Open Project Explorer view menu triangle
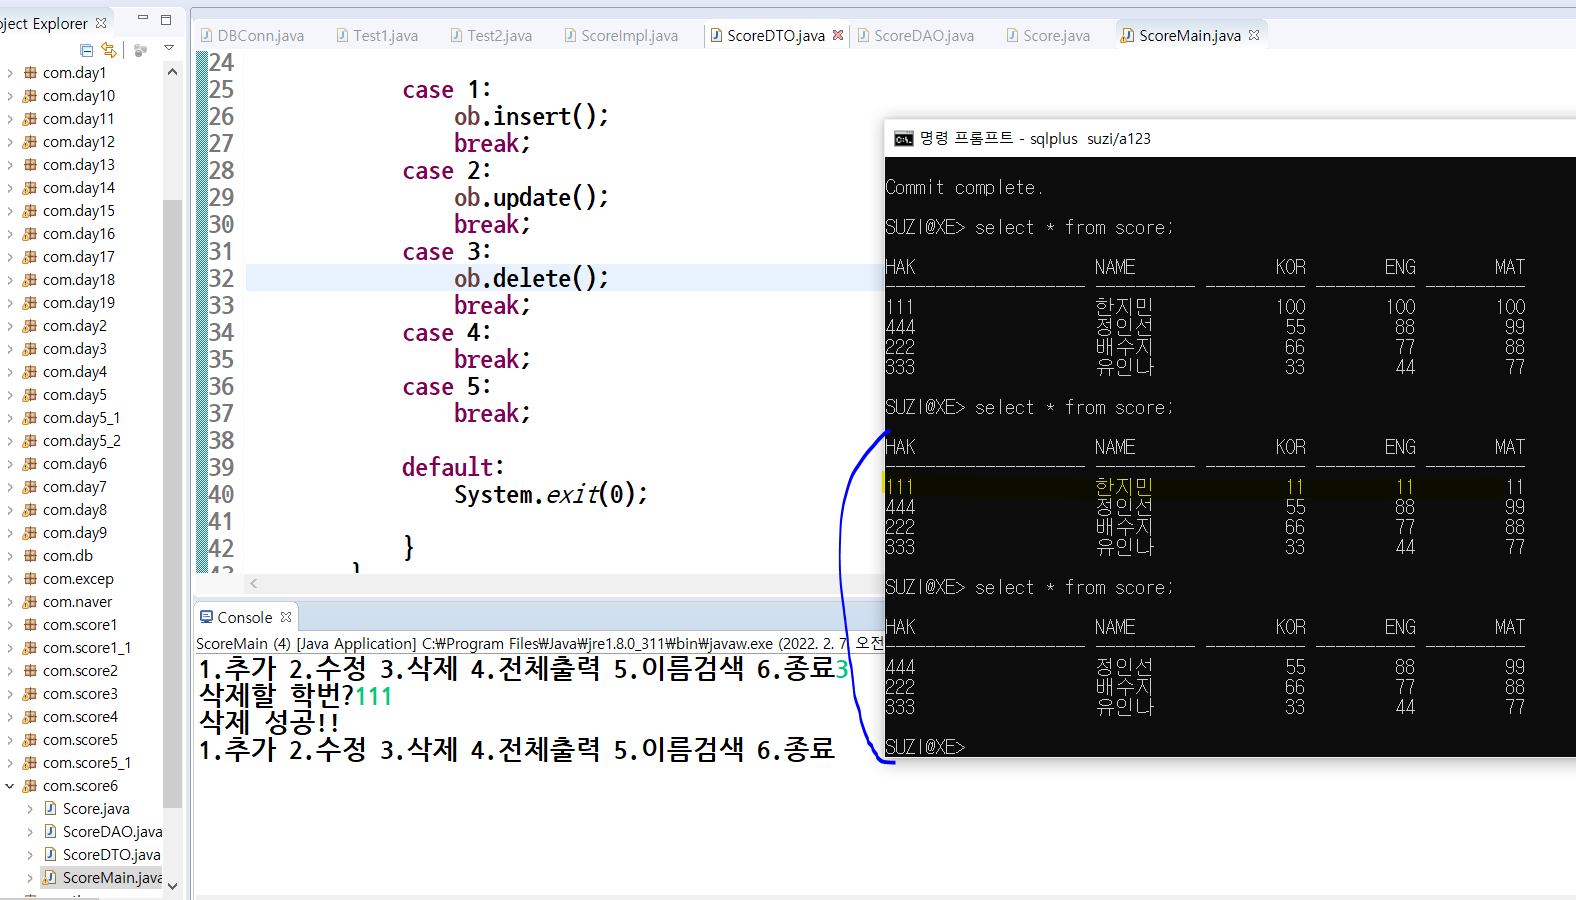Screen dimensions: 1576x900 click(169, 48)
